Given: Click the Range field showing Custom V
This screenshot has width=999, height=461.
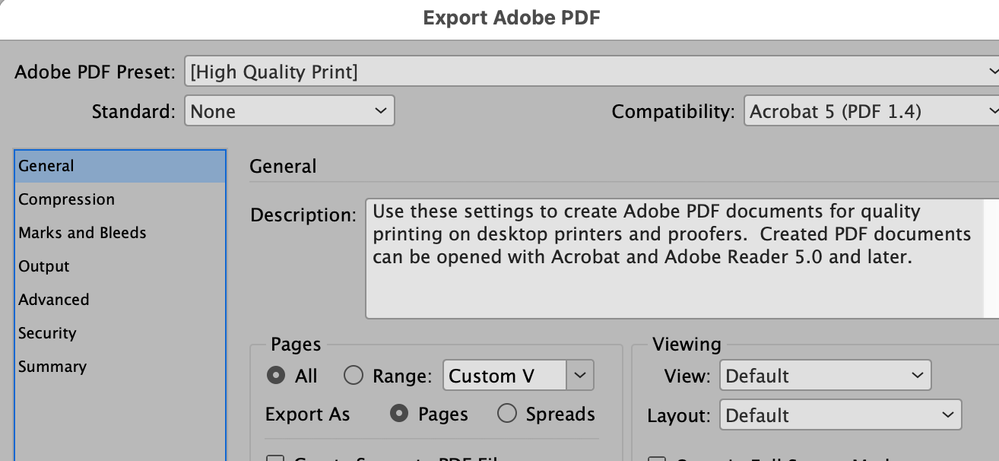Looking at the screenshot, I should [504, 376].
